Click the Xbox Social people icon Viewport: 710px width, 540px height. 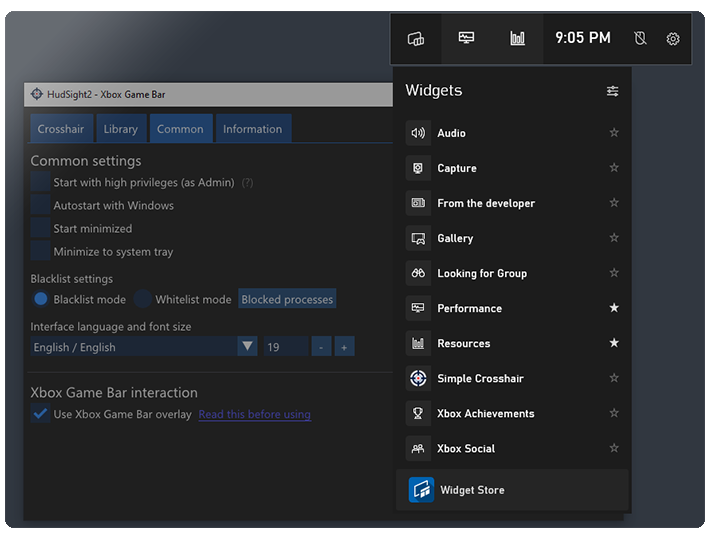(418, 449)
